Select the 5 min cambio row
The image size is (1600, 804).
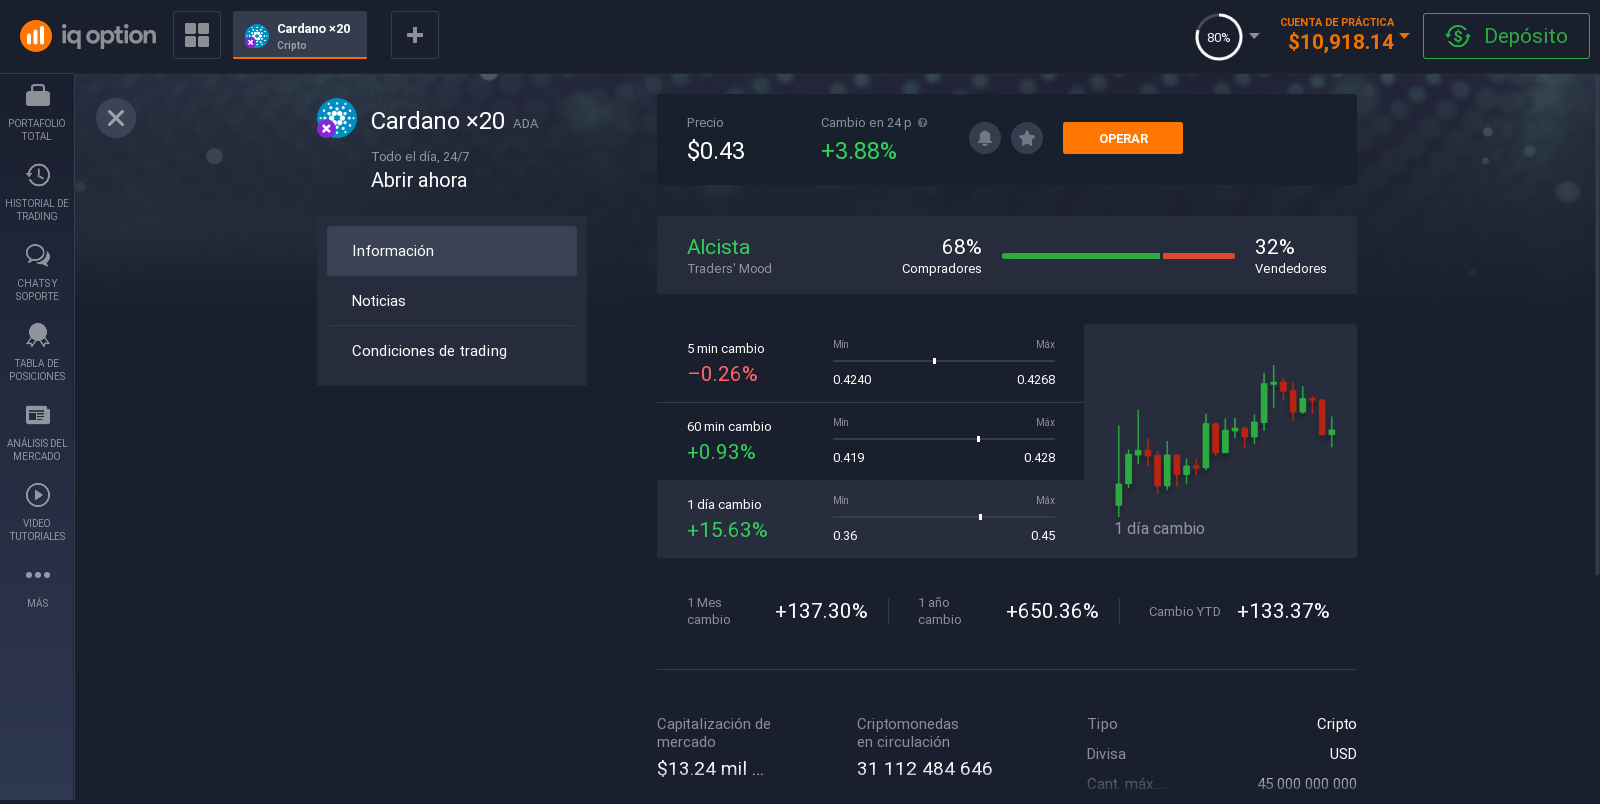[x=870, y=363]
